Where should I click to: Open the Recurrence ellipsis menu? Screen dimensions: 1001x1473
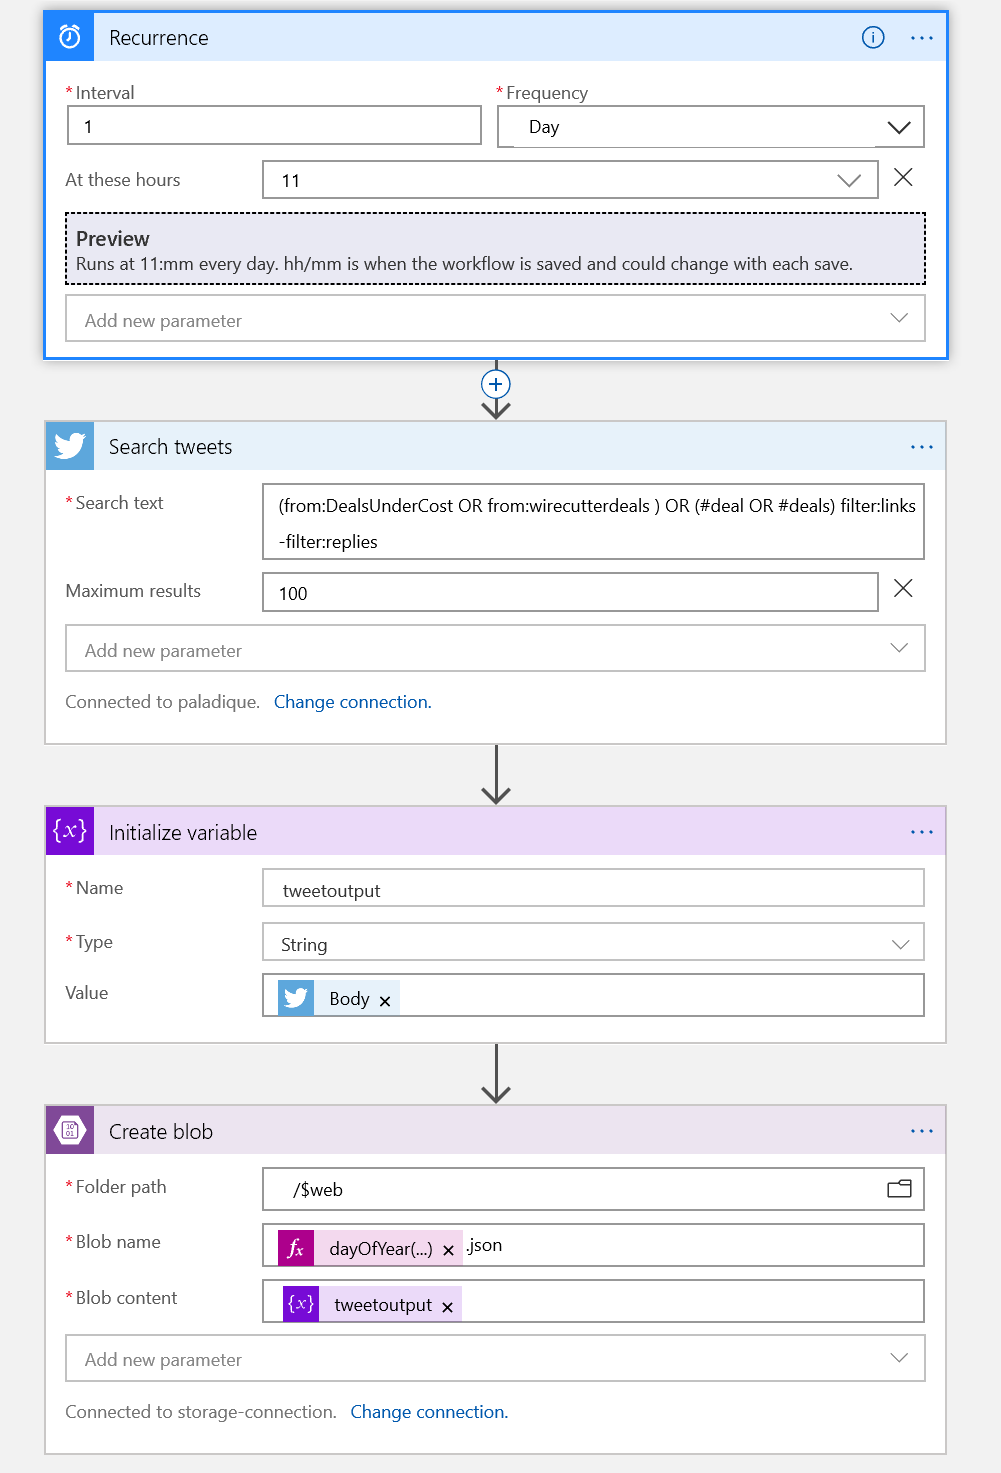(921, 38)
